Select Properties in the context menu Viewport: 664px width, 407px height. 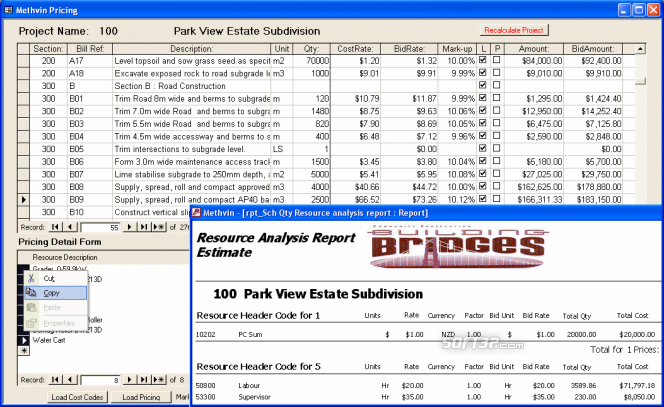point(56,323)
